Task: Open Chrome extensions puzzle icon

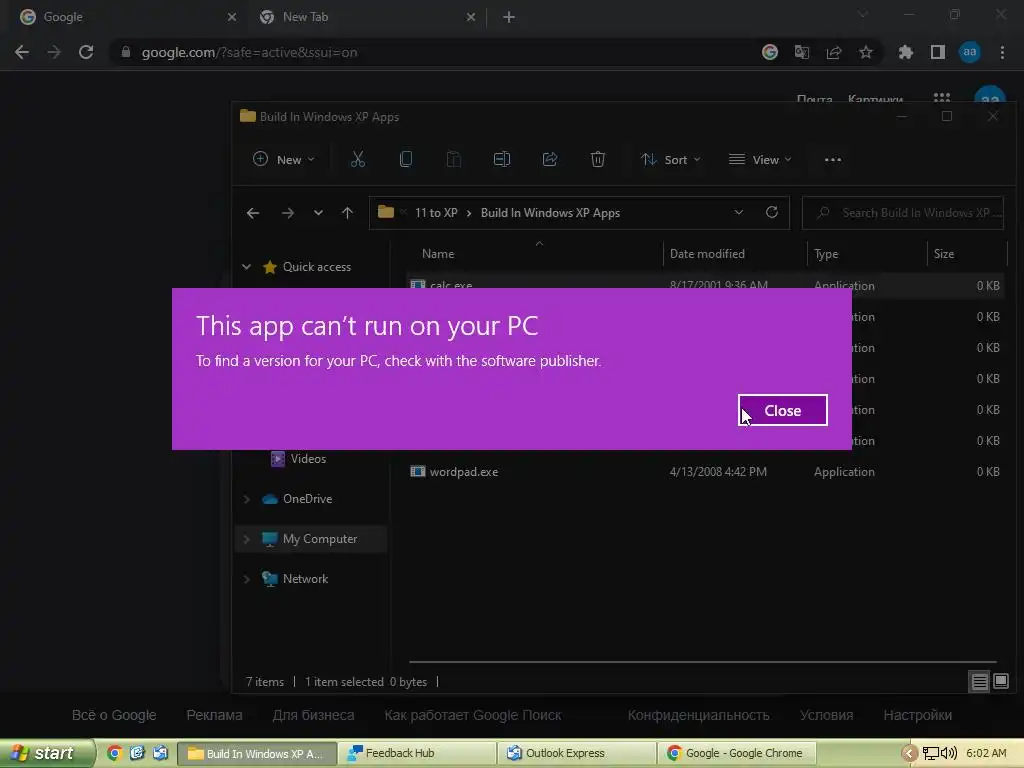Action: [905, 52]
